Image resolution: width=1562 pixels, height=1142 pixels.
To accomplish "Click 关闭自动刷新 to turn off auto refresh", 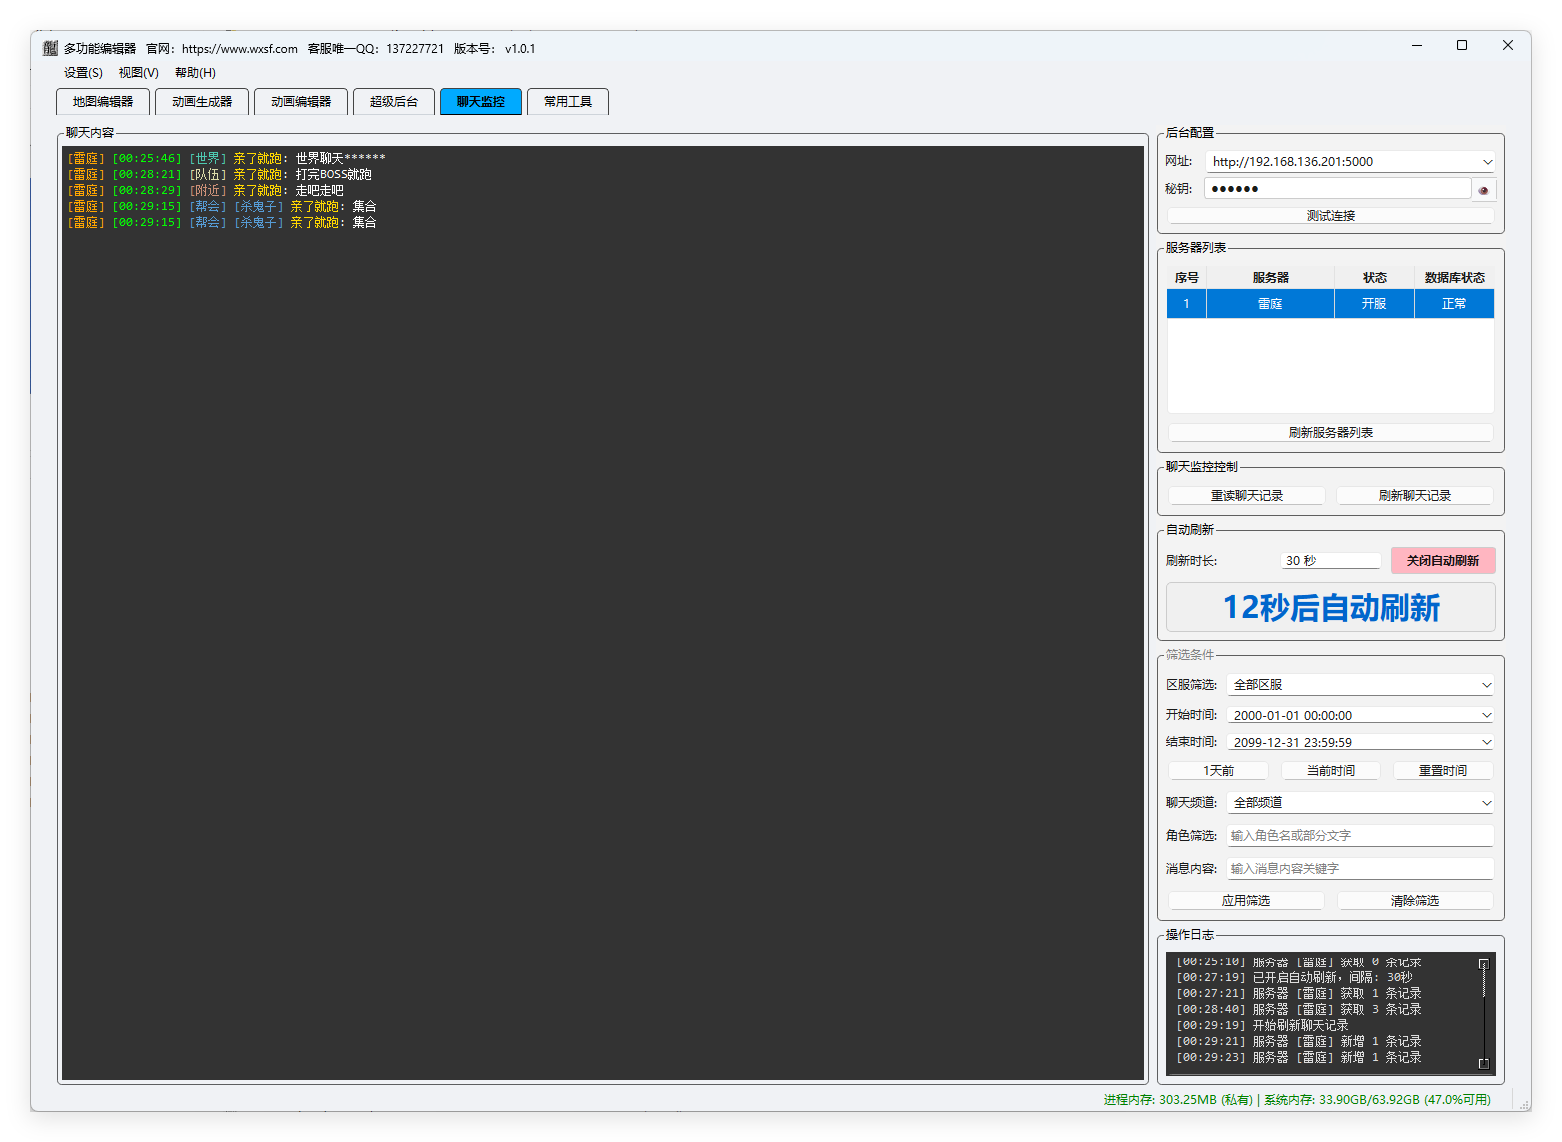I will coord(1442,561).
